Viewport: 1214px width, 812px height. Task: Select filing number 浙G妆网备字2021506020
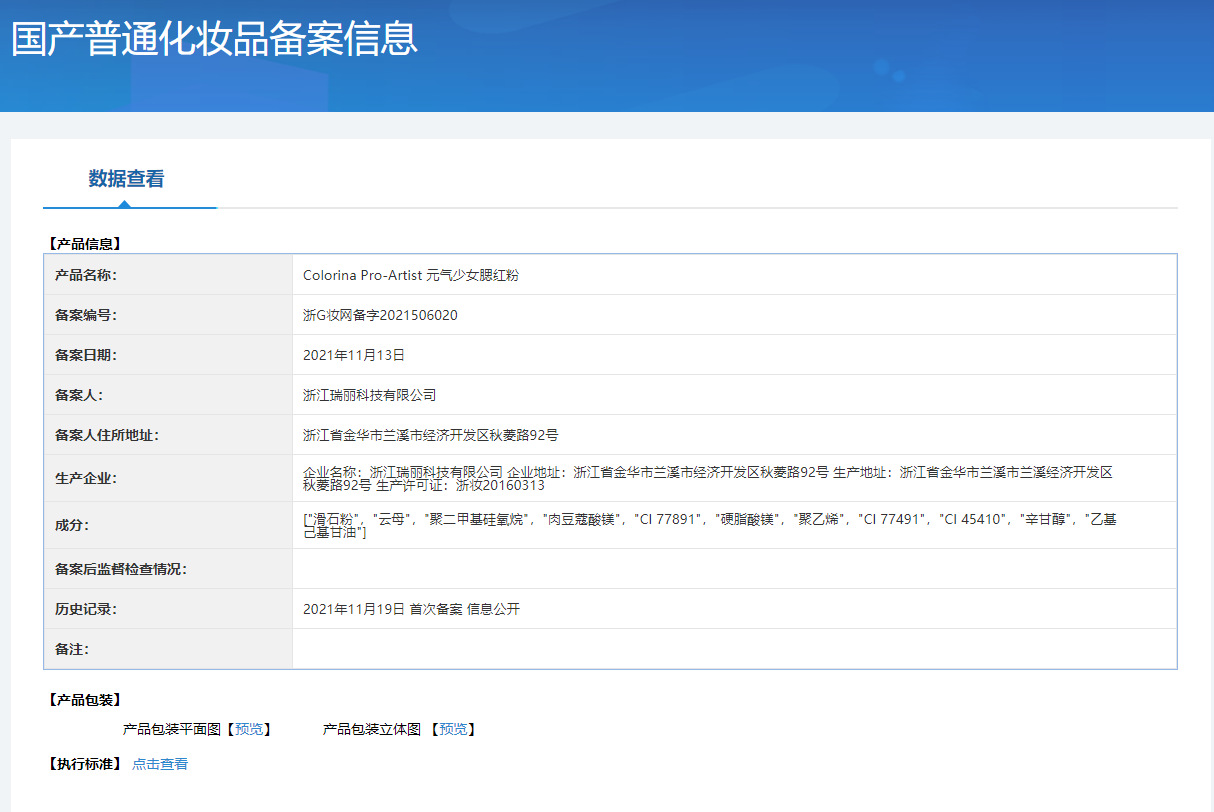pyautogui.click(x=380, y=315)
